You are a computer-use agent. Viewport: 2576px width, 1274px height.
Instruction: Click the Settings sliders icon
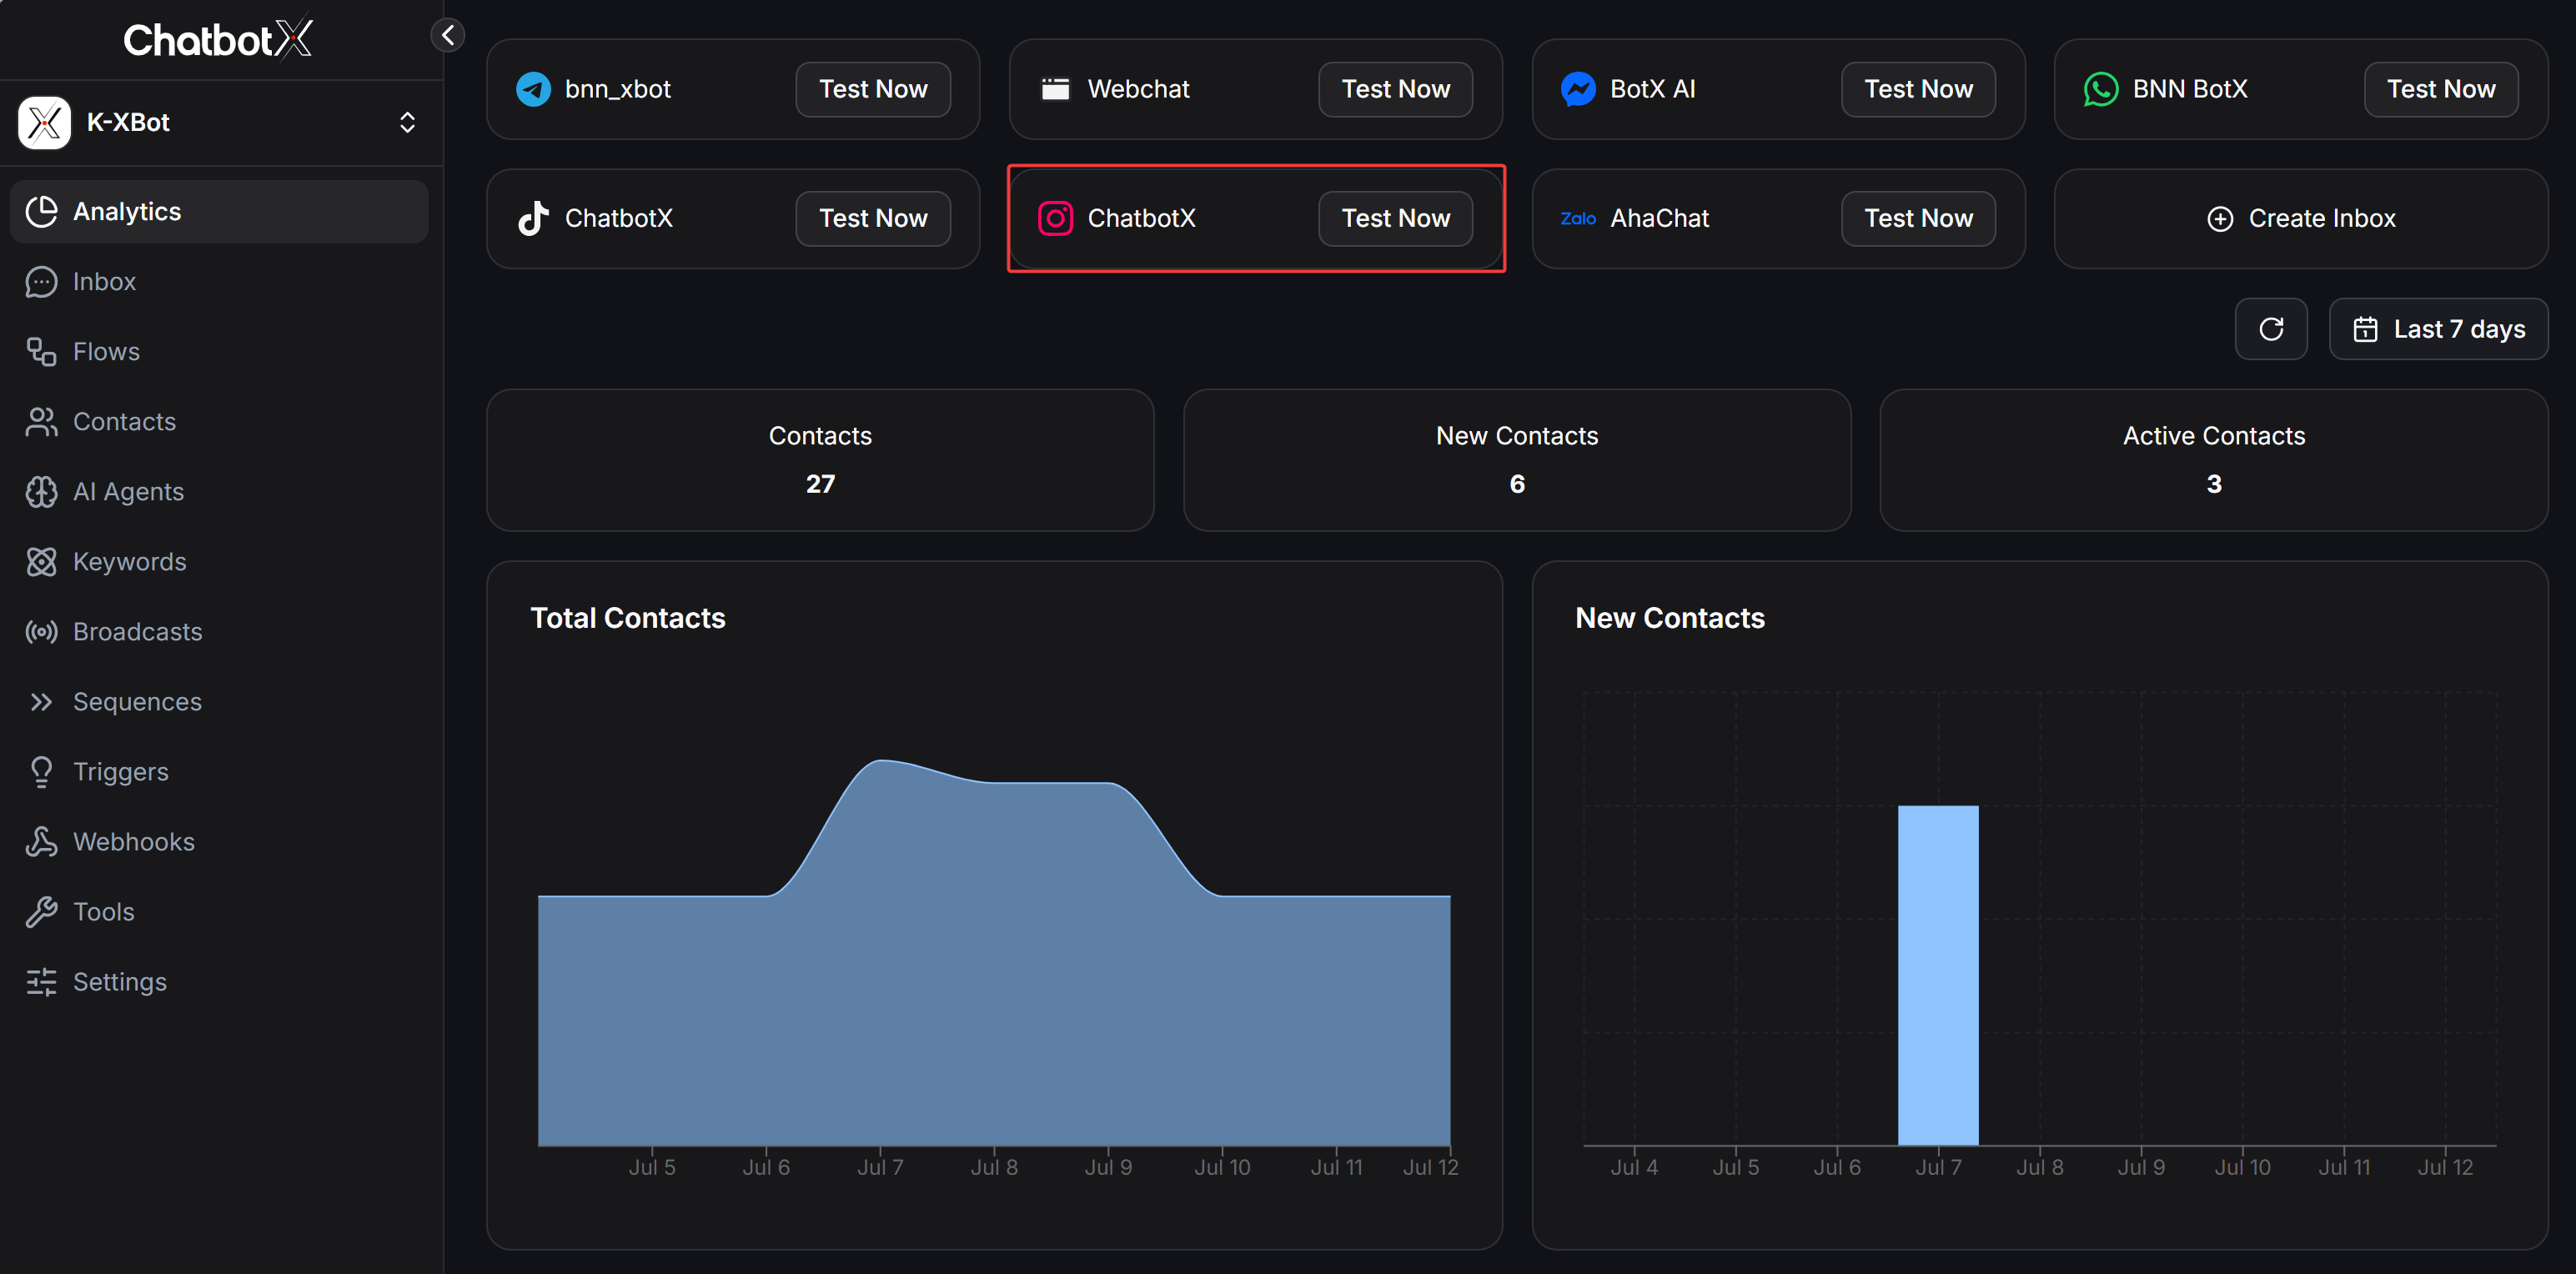[41, 981]
